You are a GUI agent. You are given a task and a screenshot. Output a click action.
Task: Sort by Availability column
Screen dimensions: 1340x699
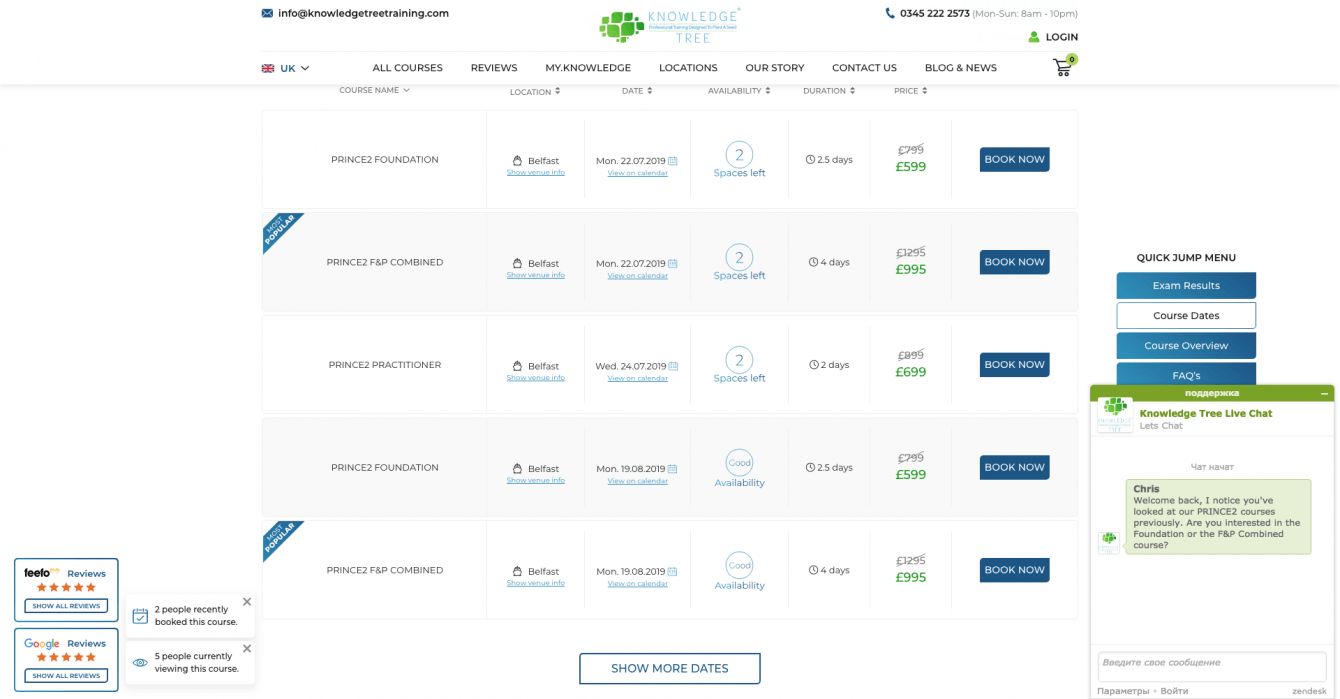tap(739, 90)
